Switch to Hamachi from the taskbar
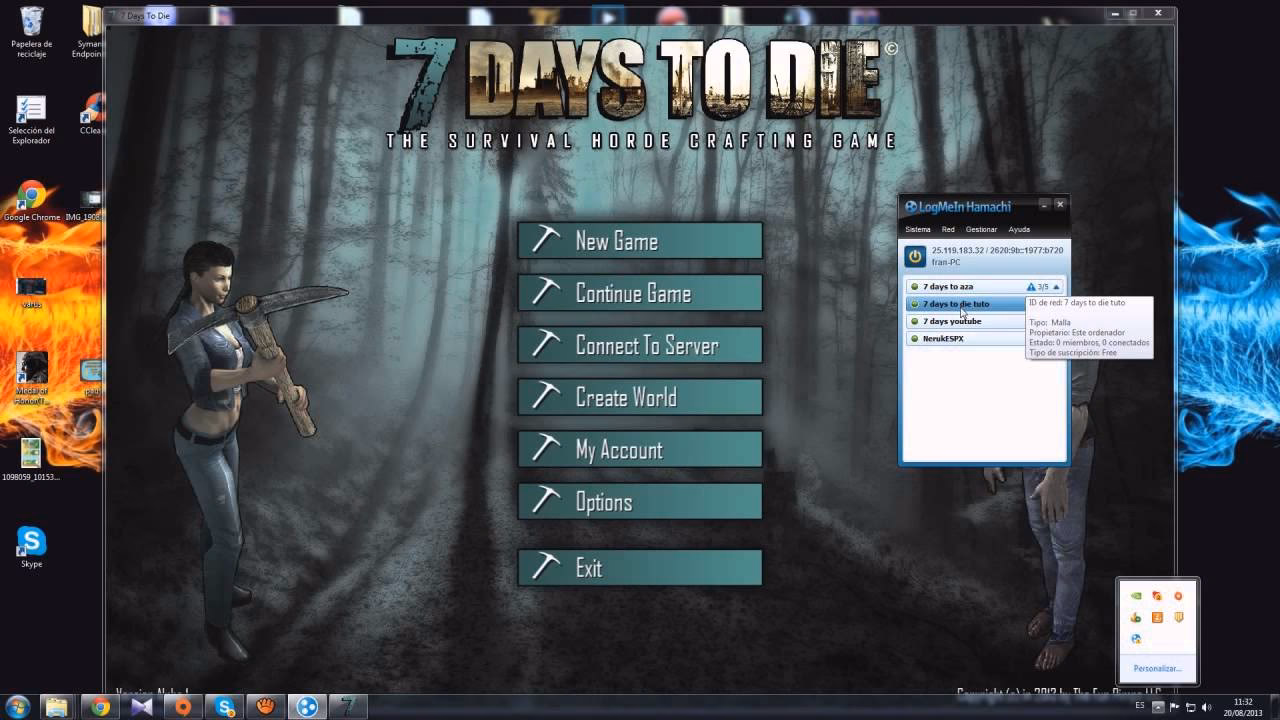Viewport: 1280px width, 720px height. [x=307, y=707]
